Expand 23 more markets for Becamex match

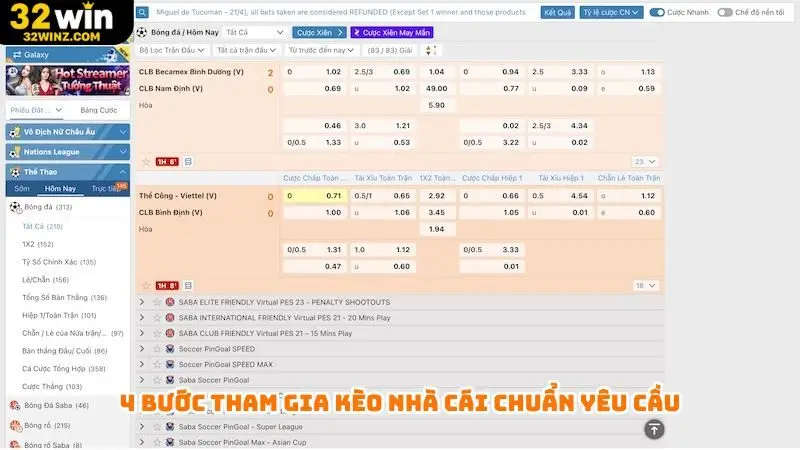(645, 162)
